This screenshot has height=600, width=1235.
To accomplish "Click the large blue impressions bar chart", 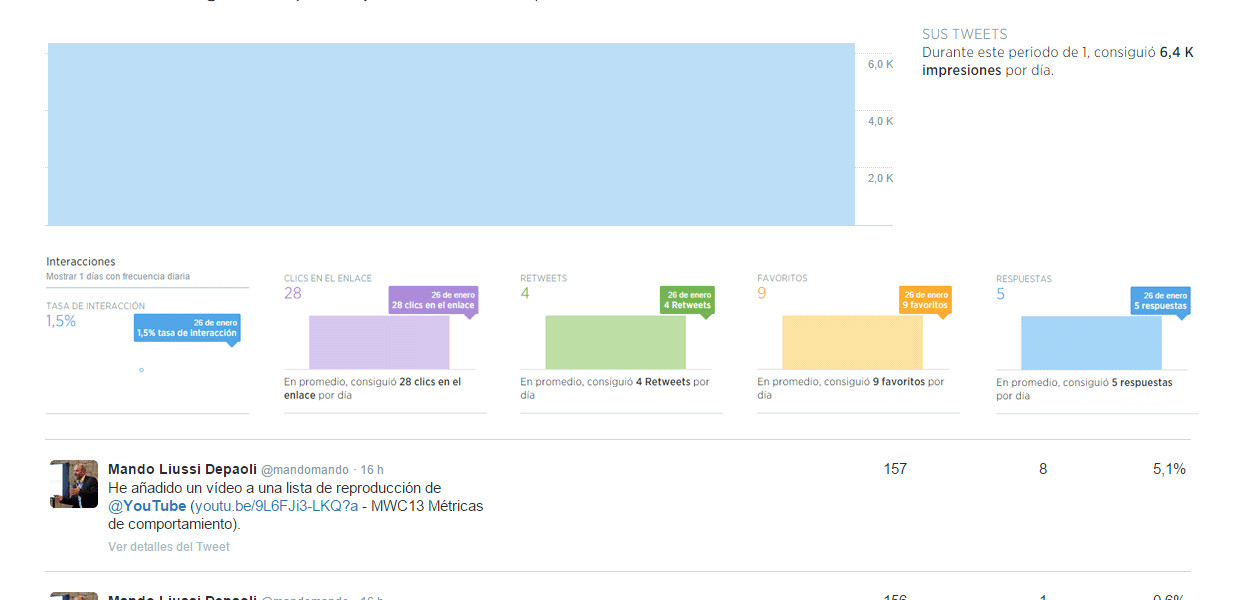I will 451,134.
